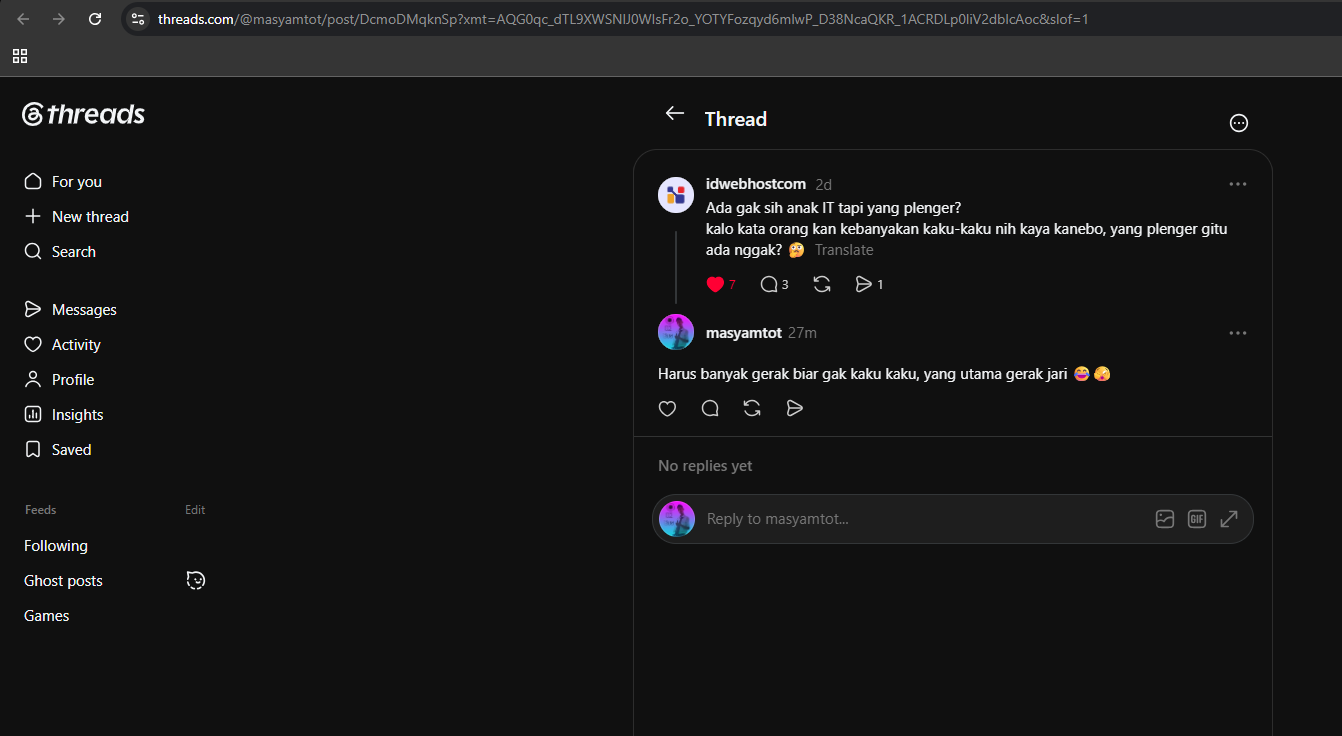Like the idwebhostcom post with red heart
The width and height of the screenshot is (1342, 736).
(x=715, y=284)
